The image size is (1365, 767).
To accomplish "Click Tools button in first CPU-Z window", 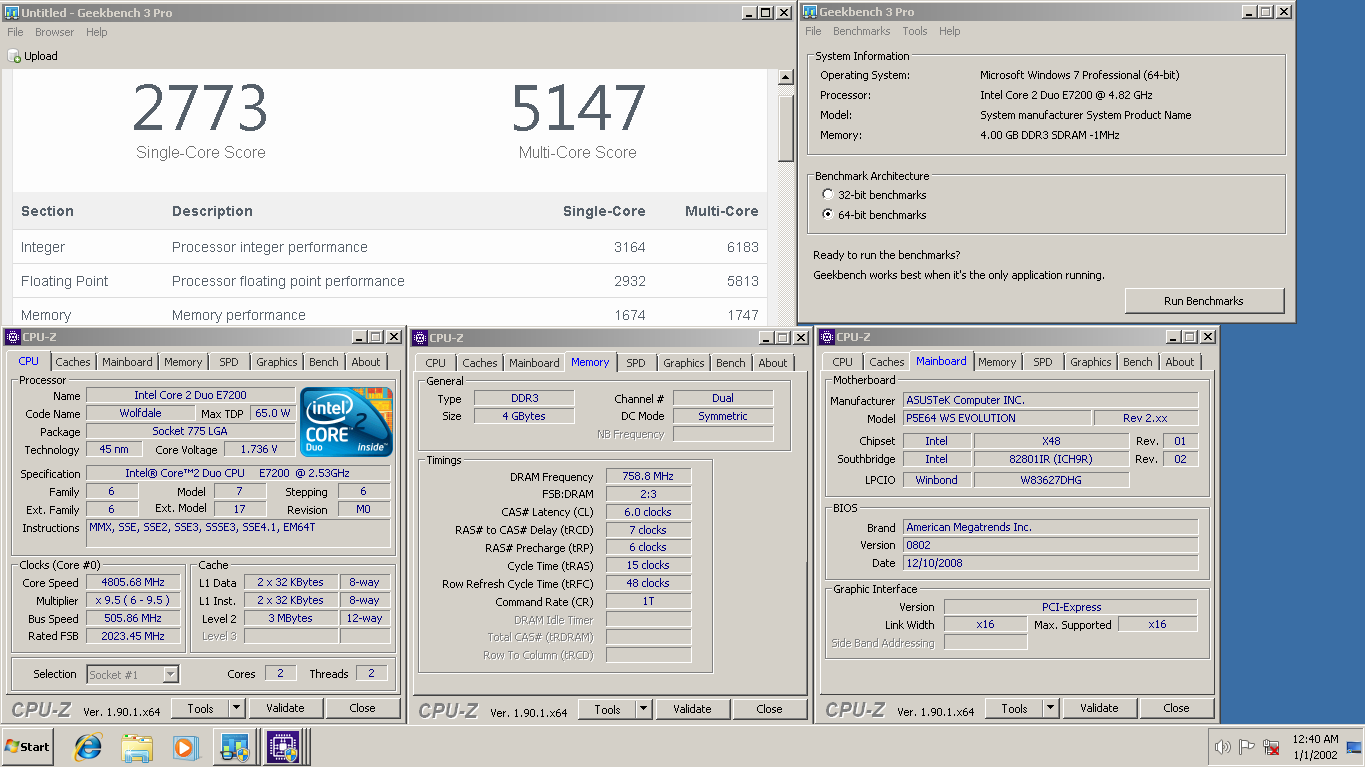I will (201, 708).
